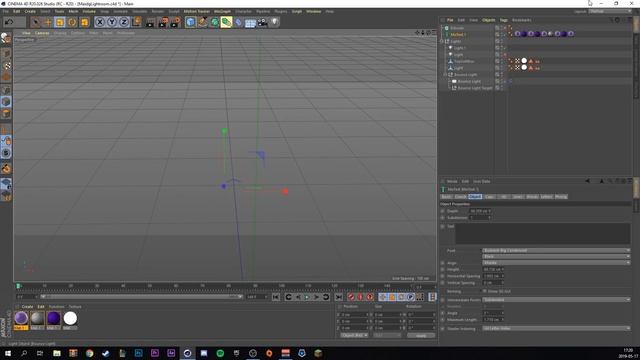Viewport: 640px width, 360px height.
Task: Toggle the Z axis lock
Action: pyautogui.click(x=124, y=22)
